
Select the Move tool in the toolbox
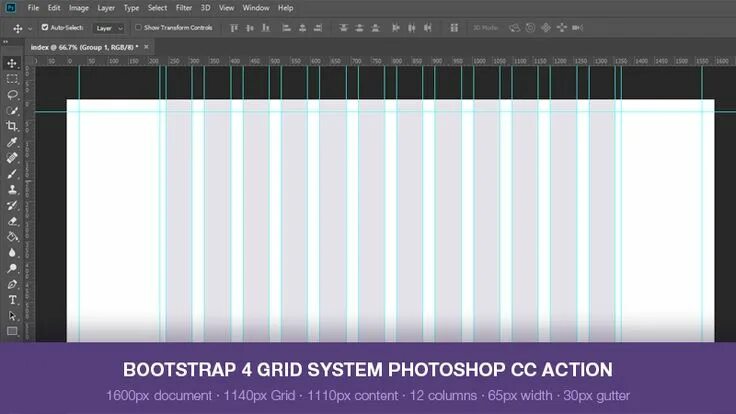coord(12,63)
